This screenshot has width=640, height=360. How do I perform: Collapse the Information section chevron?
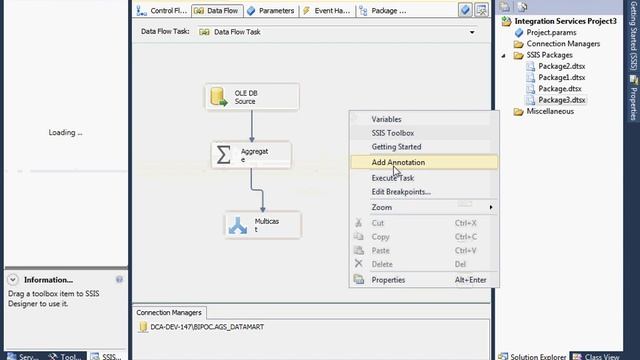(x=13, y=280)
